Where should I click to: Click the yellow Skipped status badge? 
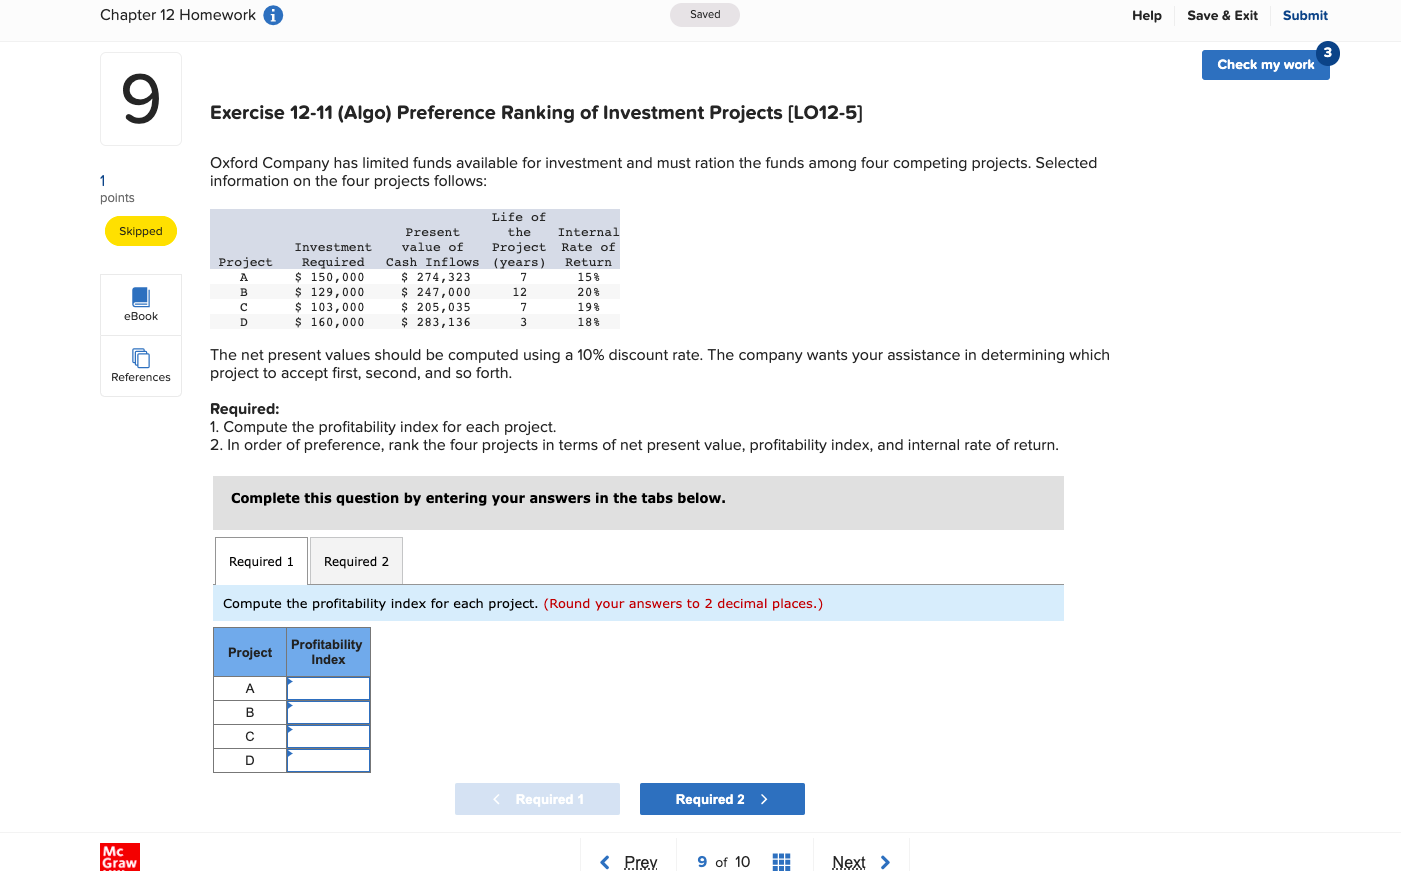click(x=141, y=231)
